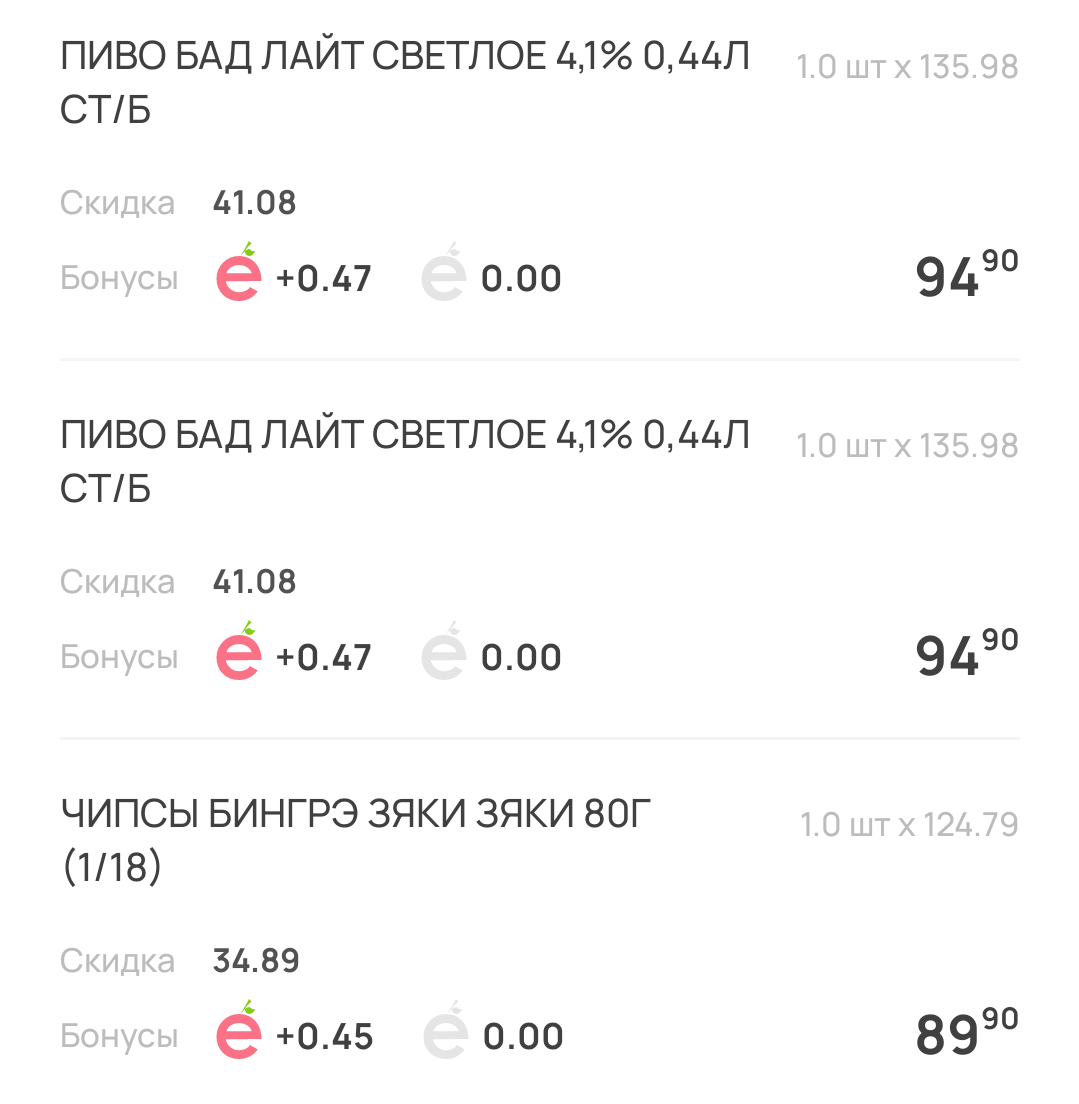Open the ЧИПСЫ БИНГРЭ ЗЯКИ ЗЯКИ item title
The image size is (1079, 1104).
pyautogui.click(x=356, y=841)
